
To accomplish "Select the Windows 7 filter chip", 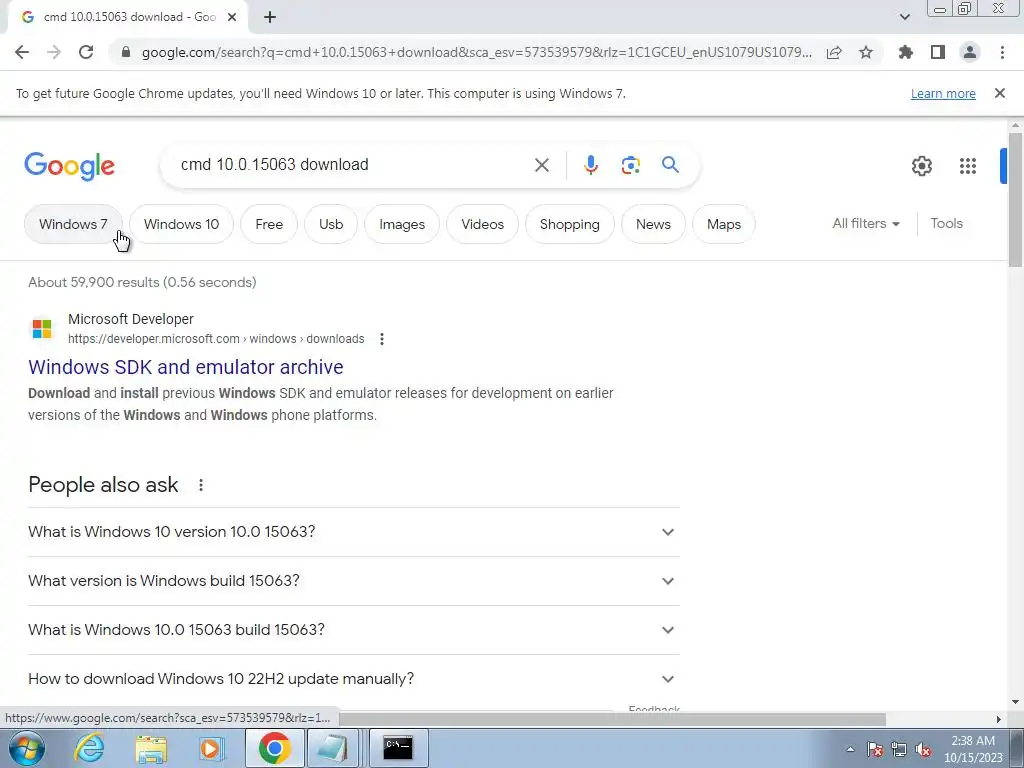I will 73,224.
